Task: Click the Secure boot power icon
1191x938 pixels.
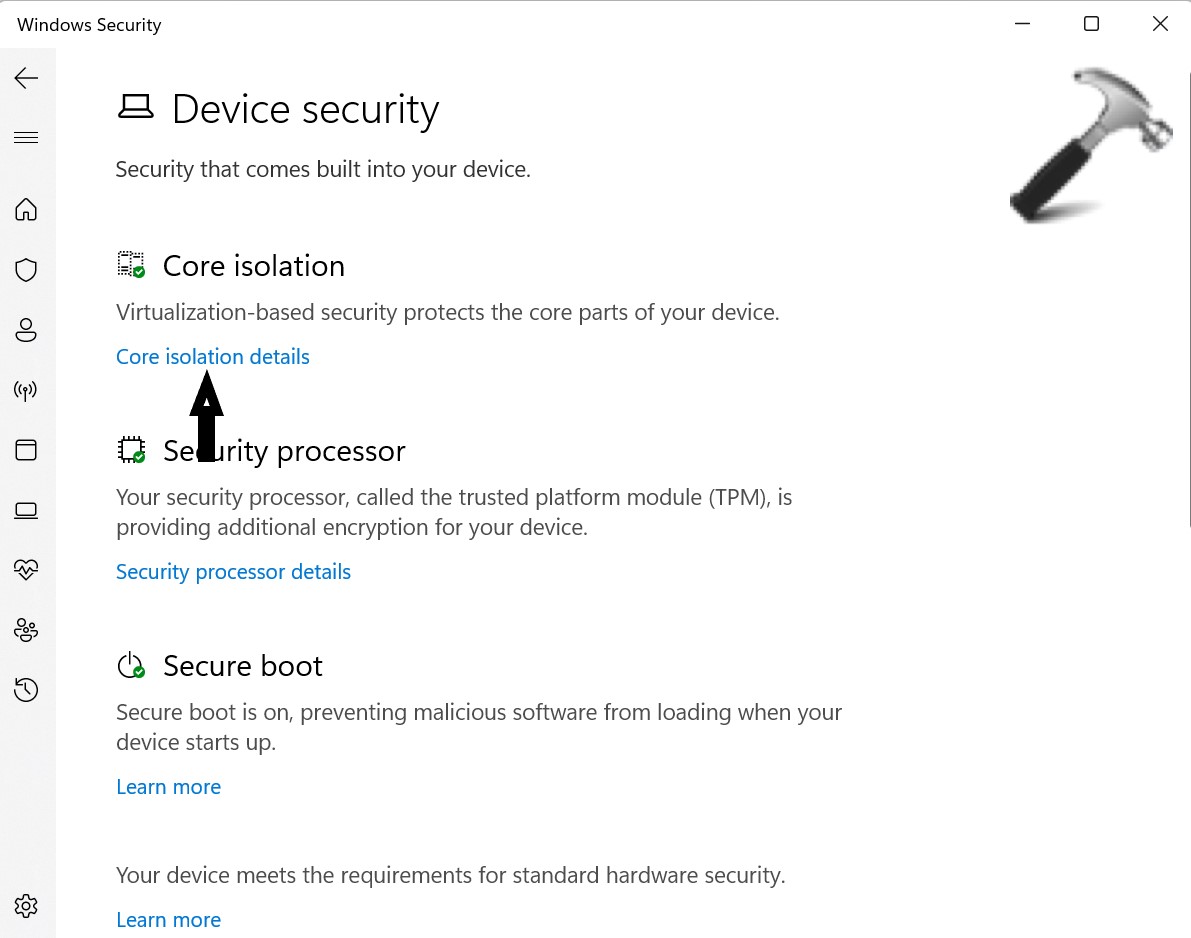Action: point(131,665)
